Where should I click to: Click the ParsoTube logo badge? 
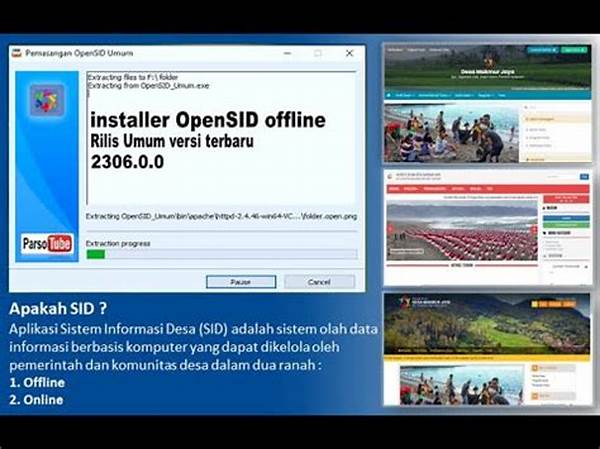(47, 244)
